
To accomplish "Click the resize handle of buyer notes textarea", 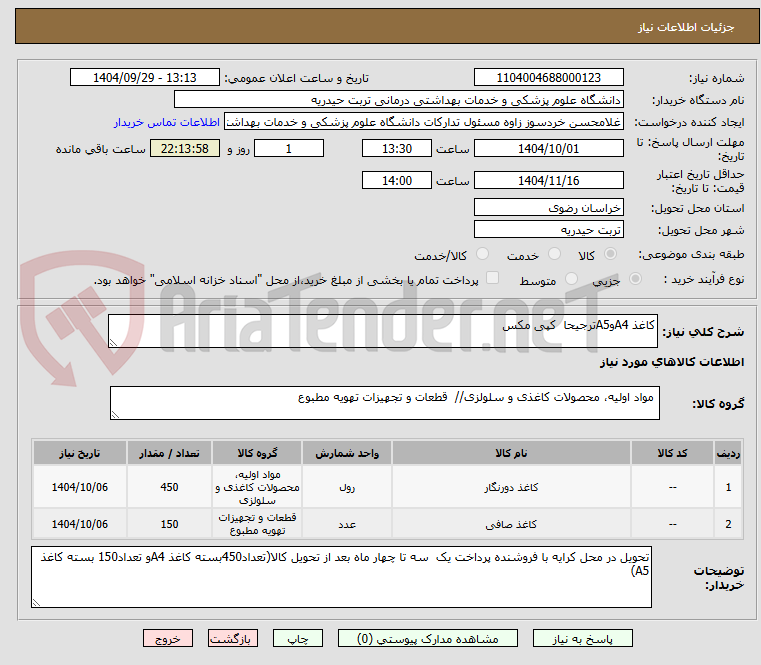I will 36,602.
